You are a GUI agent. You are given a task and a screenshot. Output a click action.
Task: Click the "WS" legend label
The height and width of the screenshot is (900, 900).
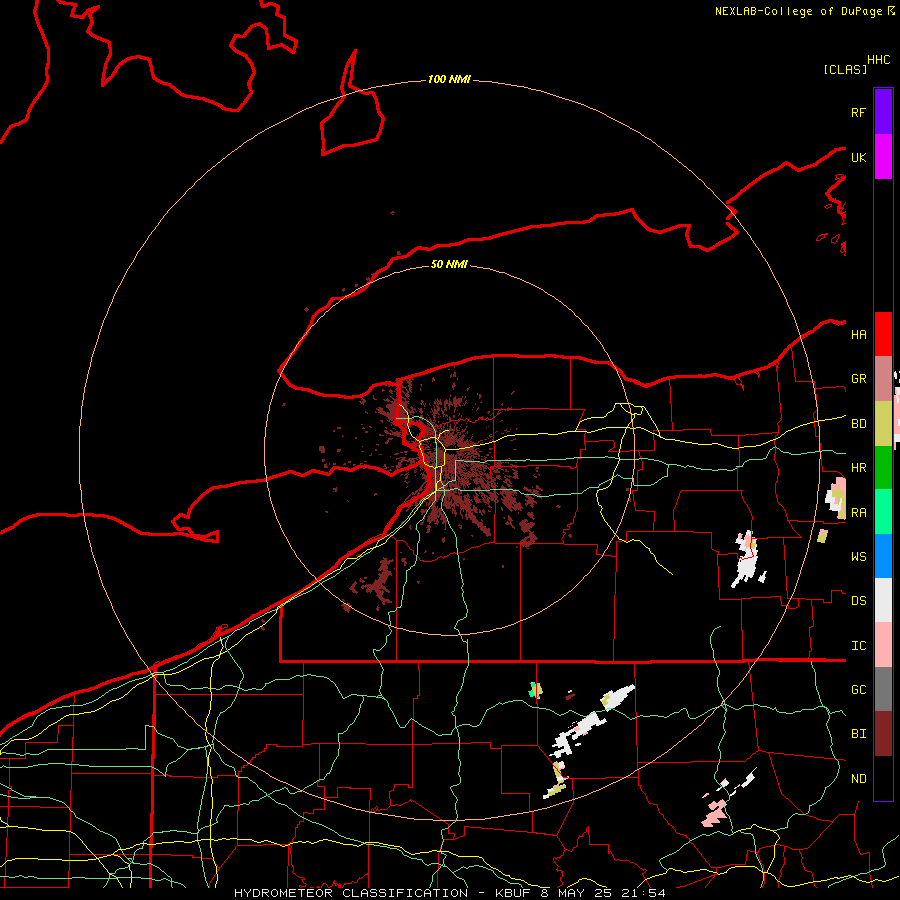[x=858, y=557]
